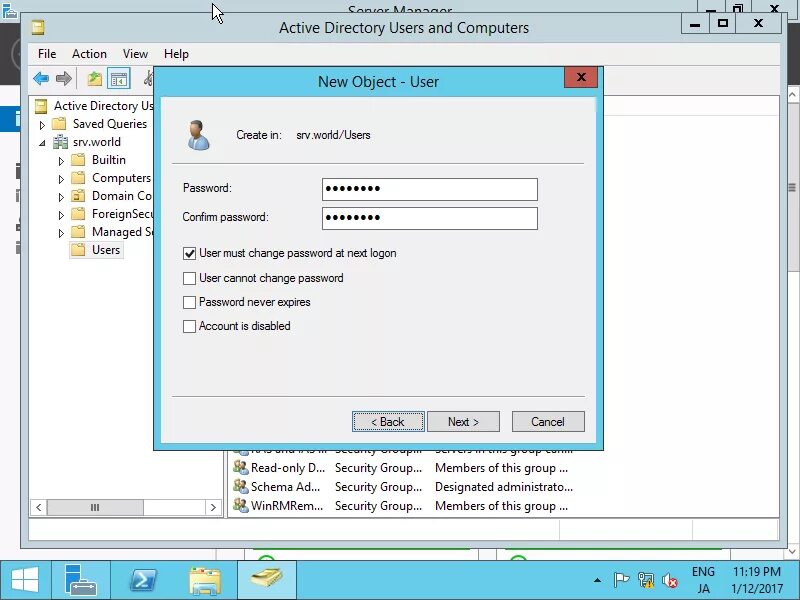Select the srv.world tree label
Viewport: 800px width, 600px height.
tap(97, 142)
